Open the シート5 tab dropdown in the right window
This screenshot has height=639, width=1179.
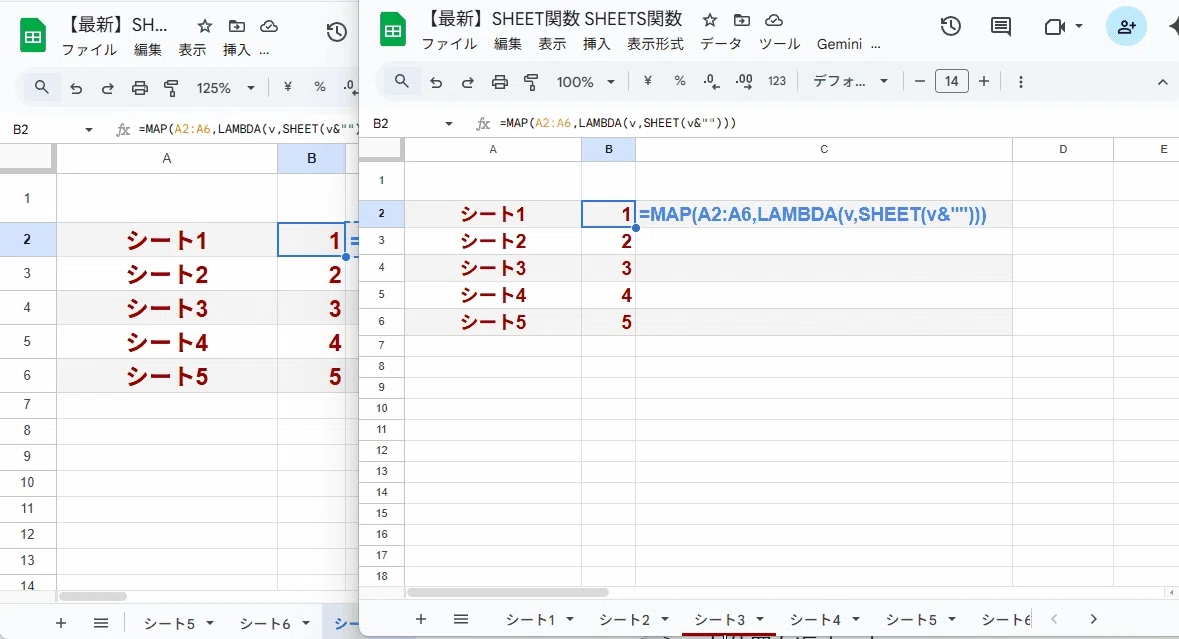[x=952, y=619]
